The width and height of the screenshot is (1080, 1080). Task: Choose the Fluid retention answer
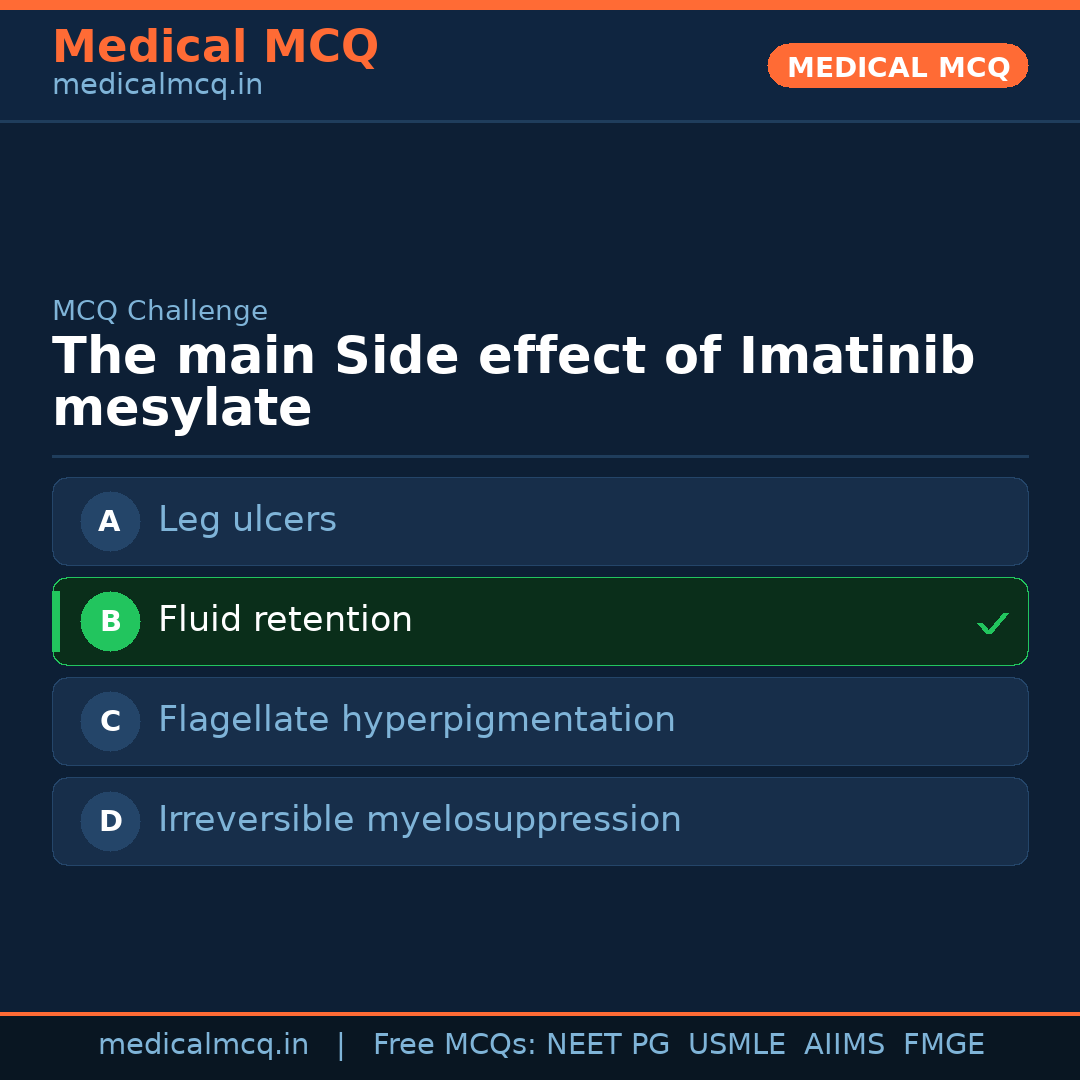tap(285, 620)
